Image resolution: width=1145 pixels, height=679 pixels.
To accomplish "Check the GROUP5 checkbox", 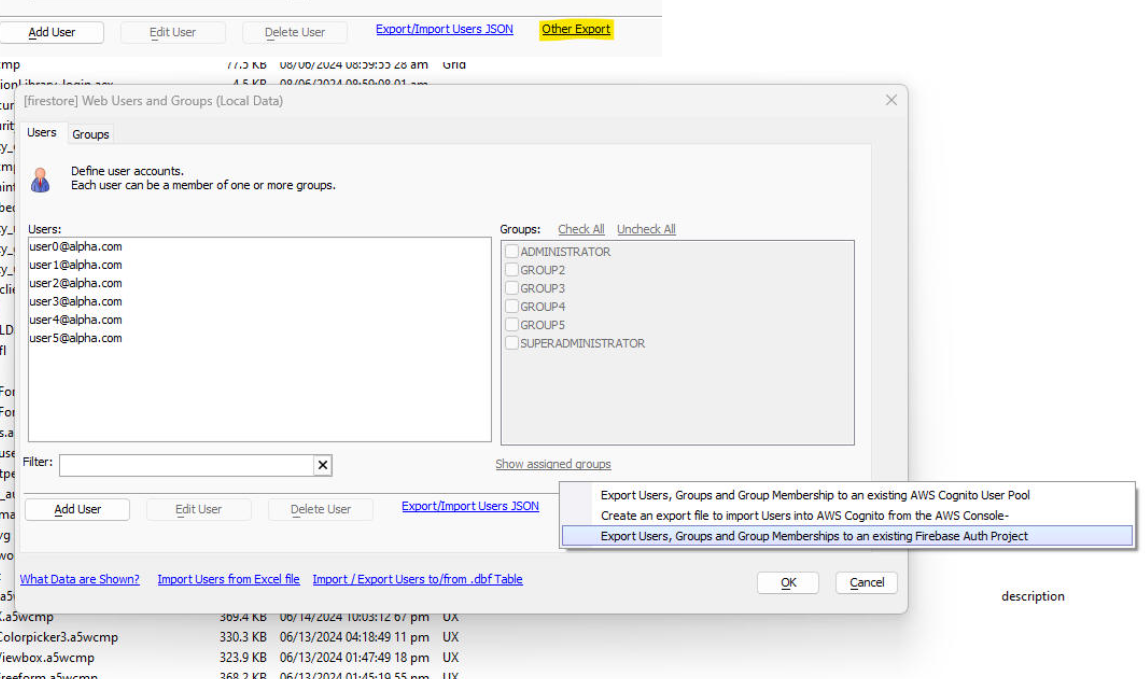I will point(512,324).
